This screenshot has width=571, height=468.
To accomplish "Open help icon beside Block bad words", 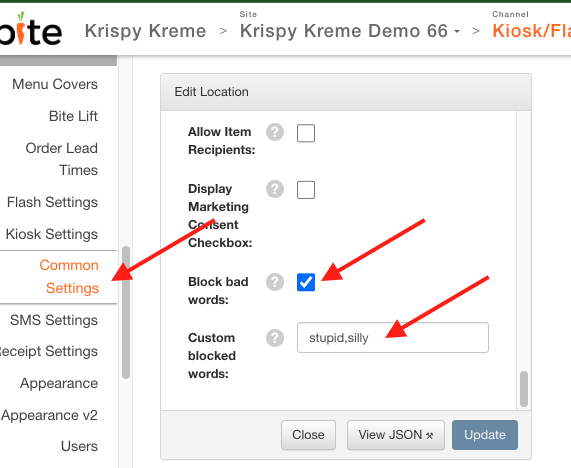I will click(275, 282).
